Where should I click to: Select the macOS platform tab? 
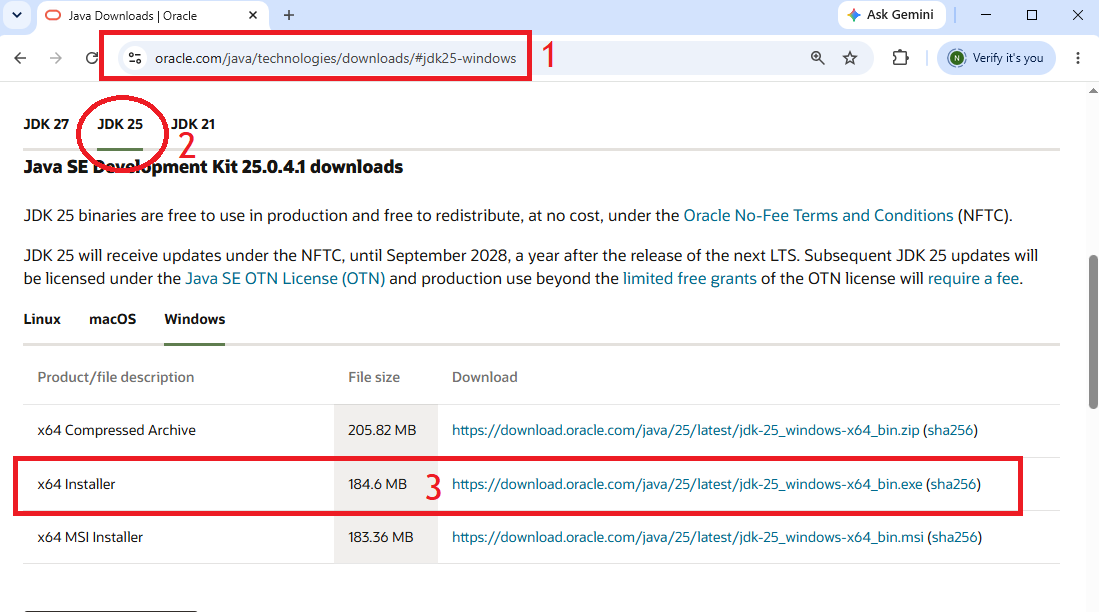112,319
